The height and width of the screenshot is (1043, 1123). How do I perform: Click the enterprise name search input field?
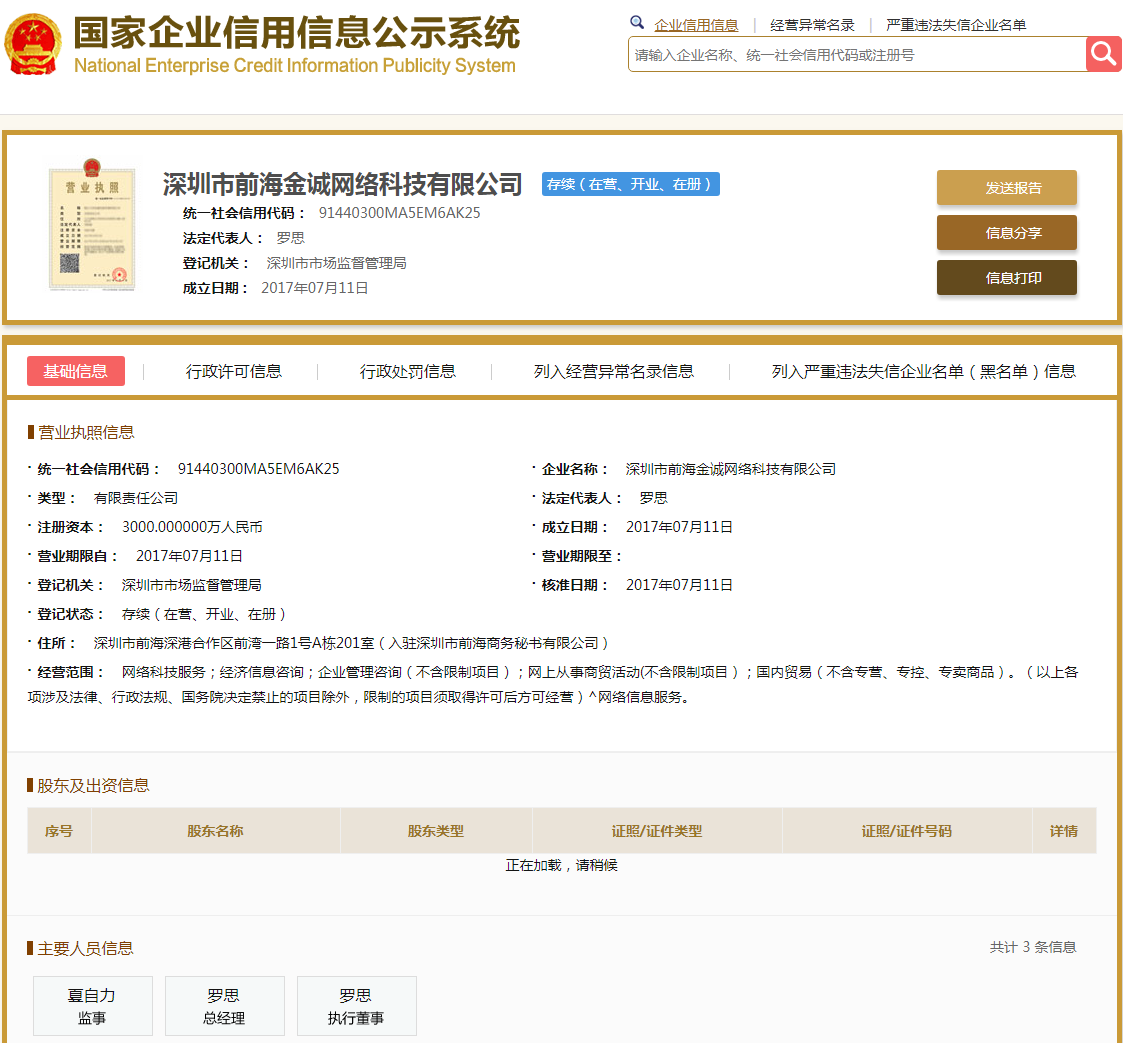click(856, 55)
